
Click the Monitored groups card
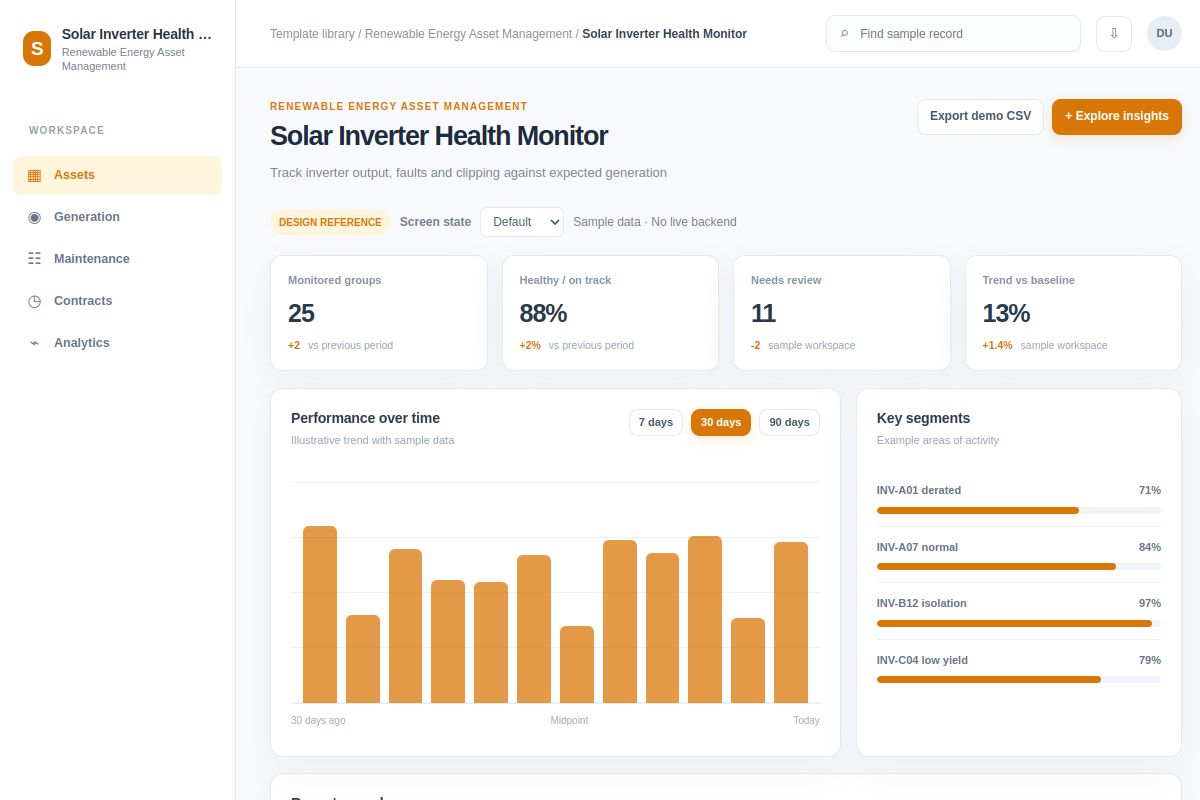click(x=379, y=313)
